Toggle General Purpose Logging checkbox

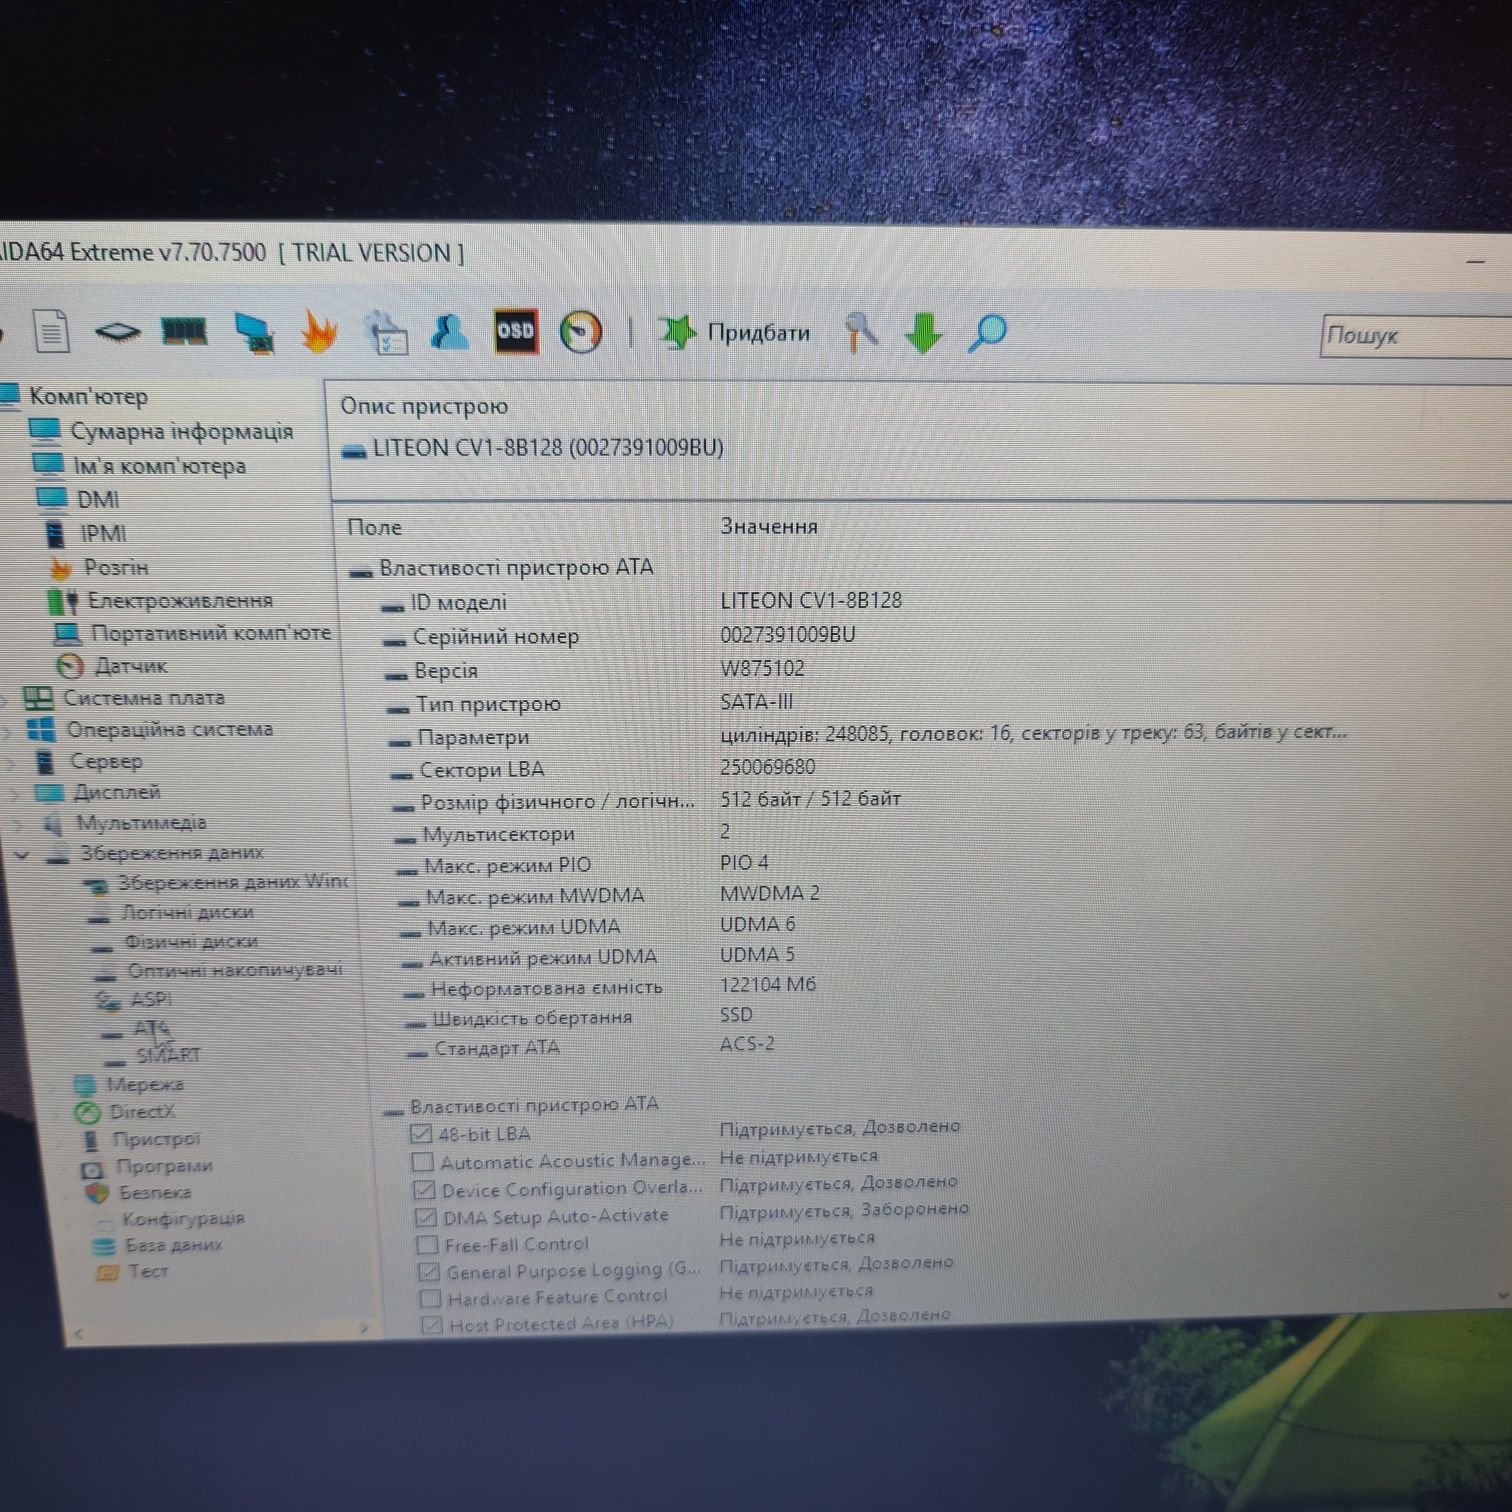(429, 1272)
